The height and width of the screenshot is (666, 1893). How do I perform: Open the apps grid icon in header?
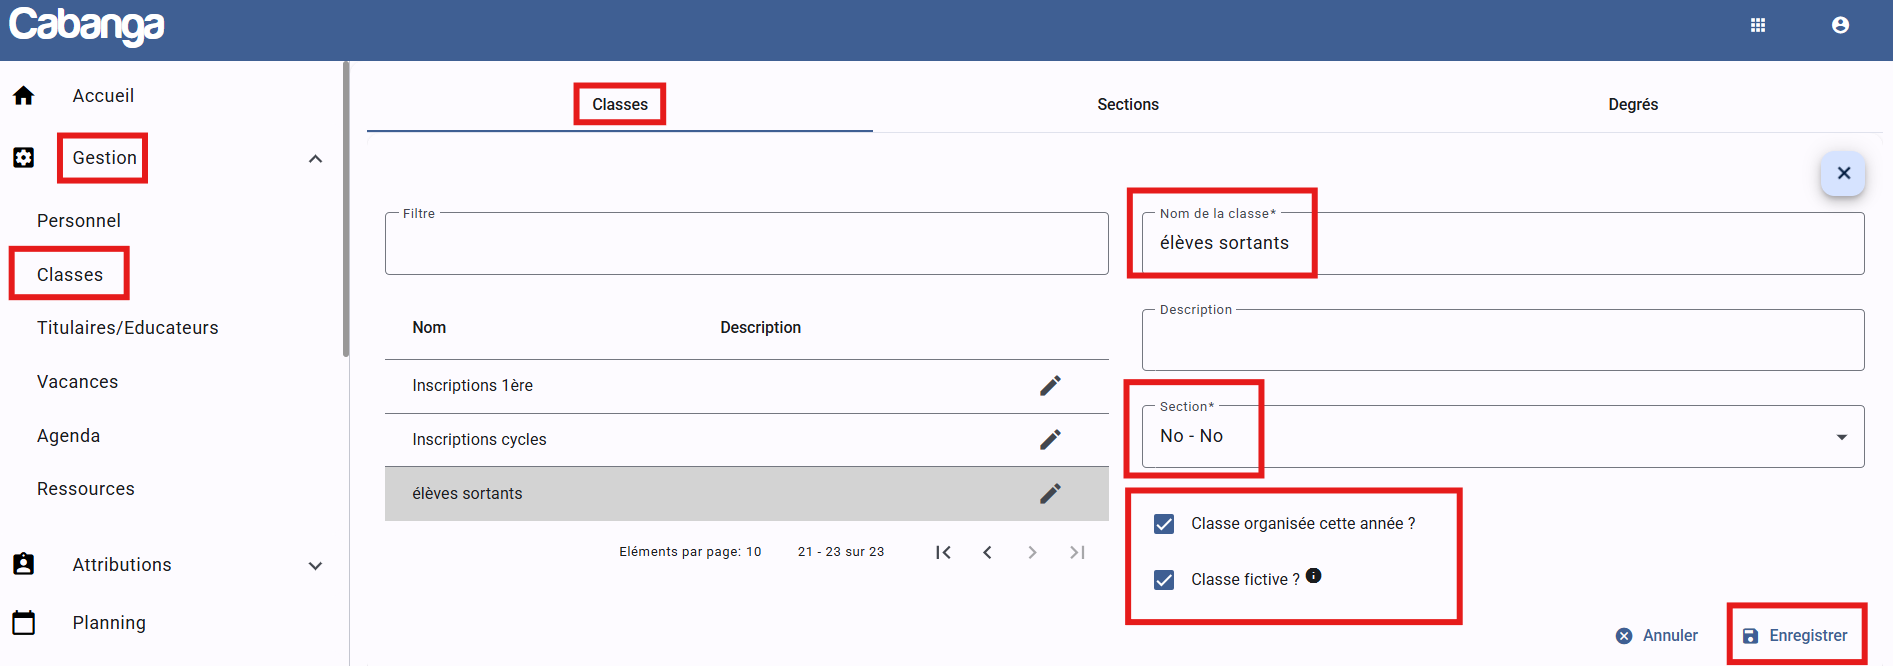(1757, 25)
